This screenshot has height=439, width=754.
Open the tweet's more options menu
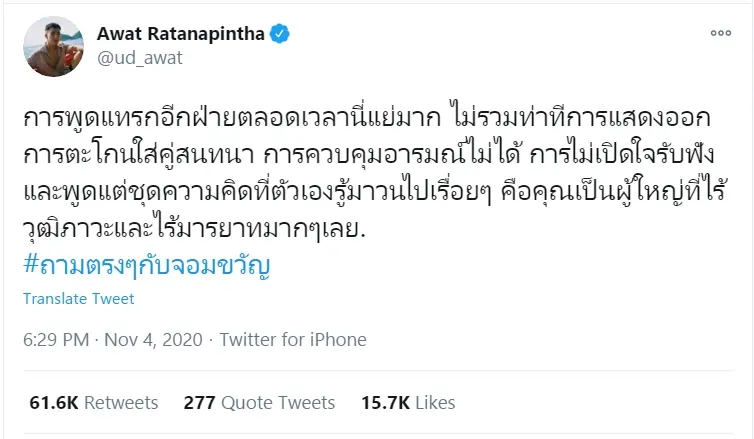pyautogui.click(x=719, y=34)
